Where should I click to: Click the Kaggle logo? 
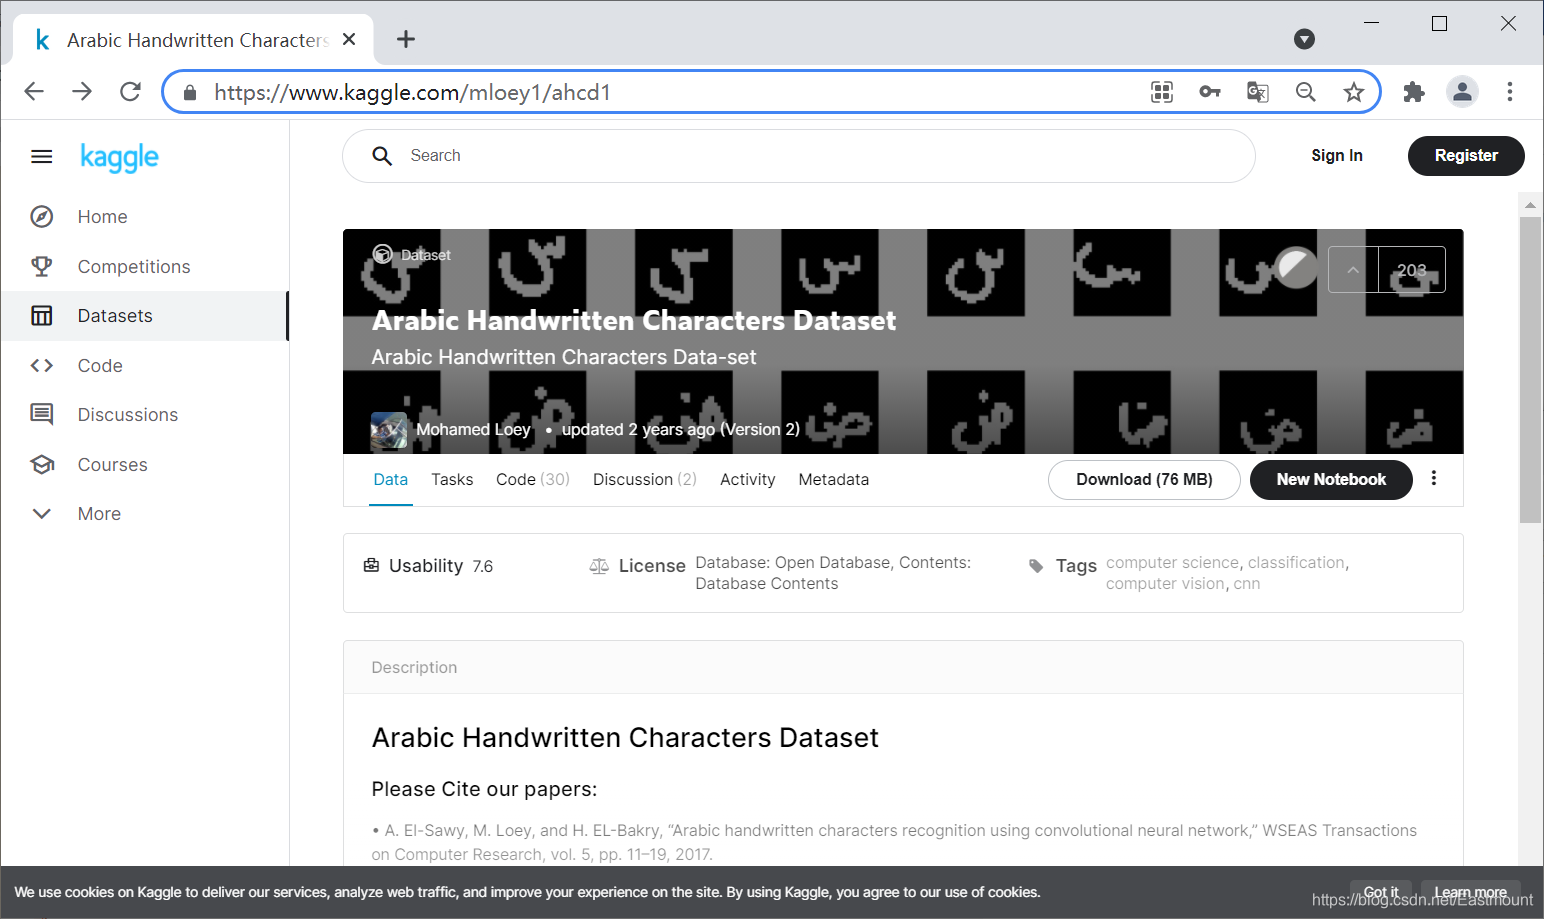119,157
